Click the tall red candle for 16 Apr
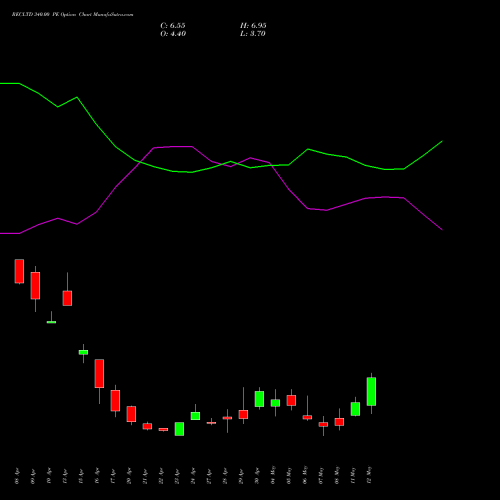This screenshot has height=500, width=500. [99, 374]
